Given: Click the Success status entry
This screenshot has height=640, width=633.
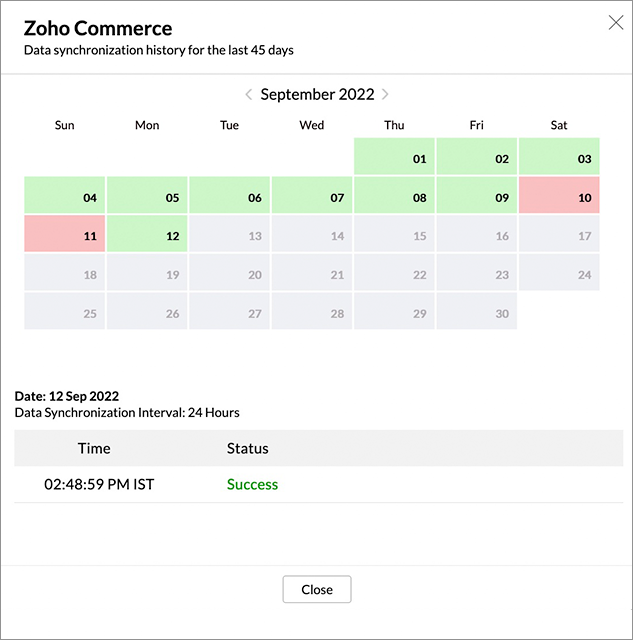Looking at the screenshot, I should (252, 484).
